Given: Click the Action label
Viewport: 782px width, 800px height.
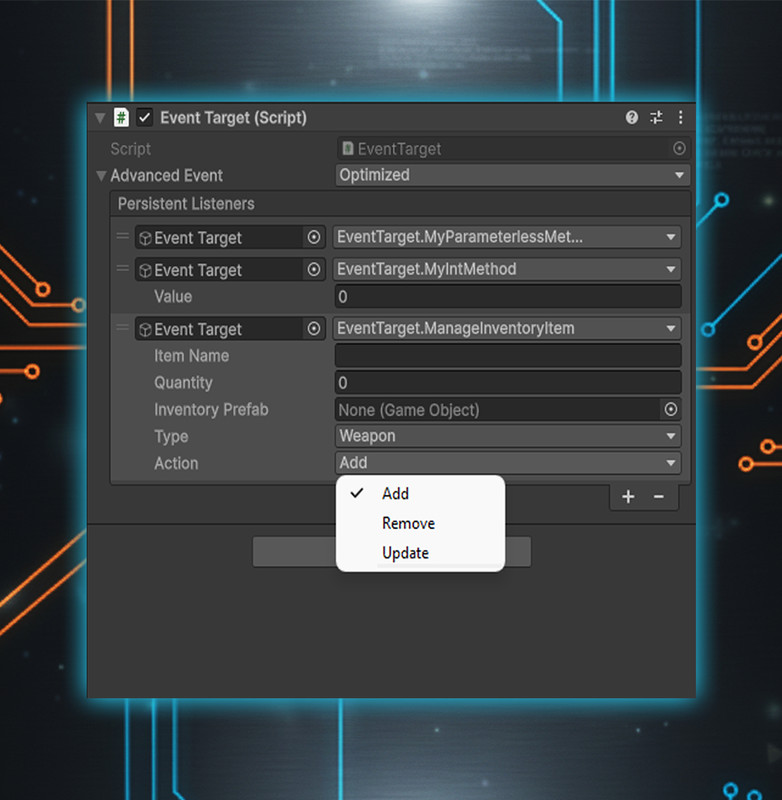Looking at the screenshot, I should 176,464.
